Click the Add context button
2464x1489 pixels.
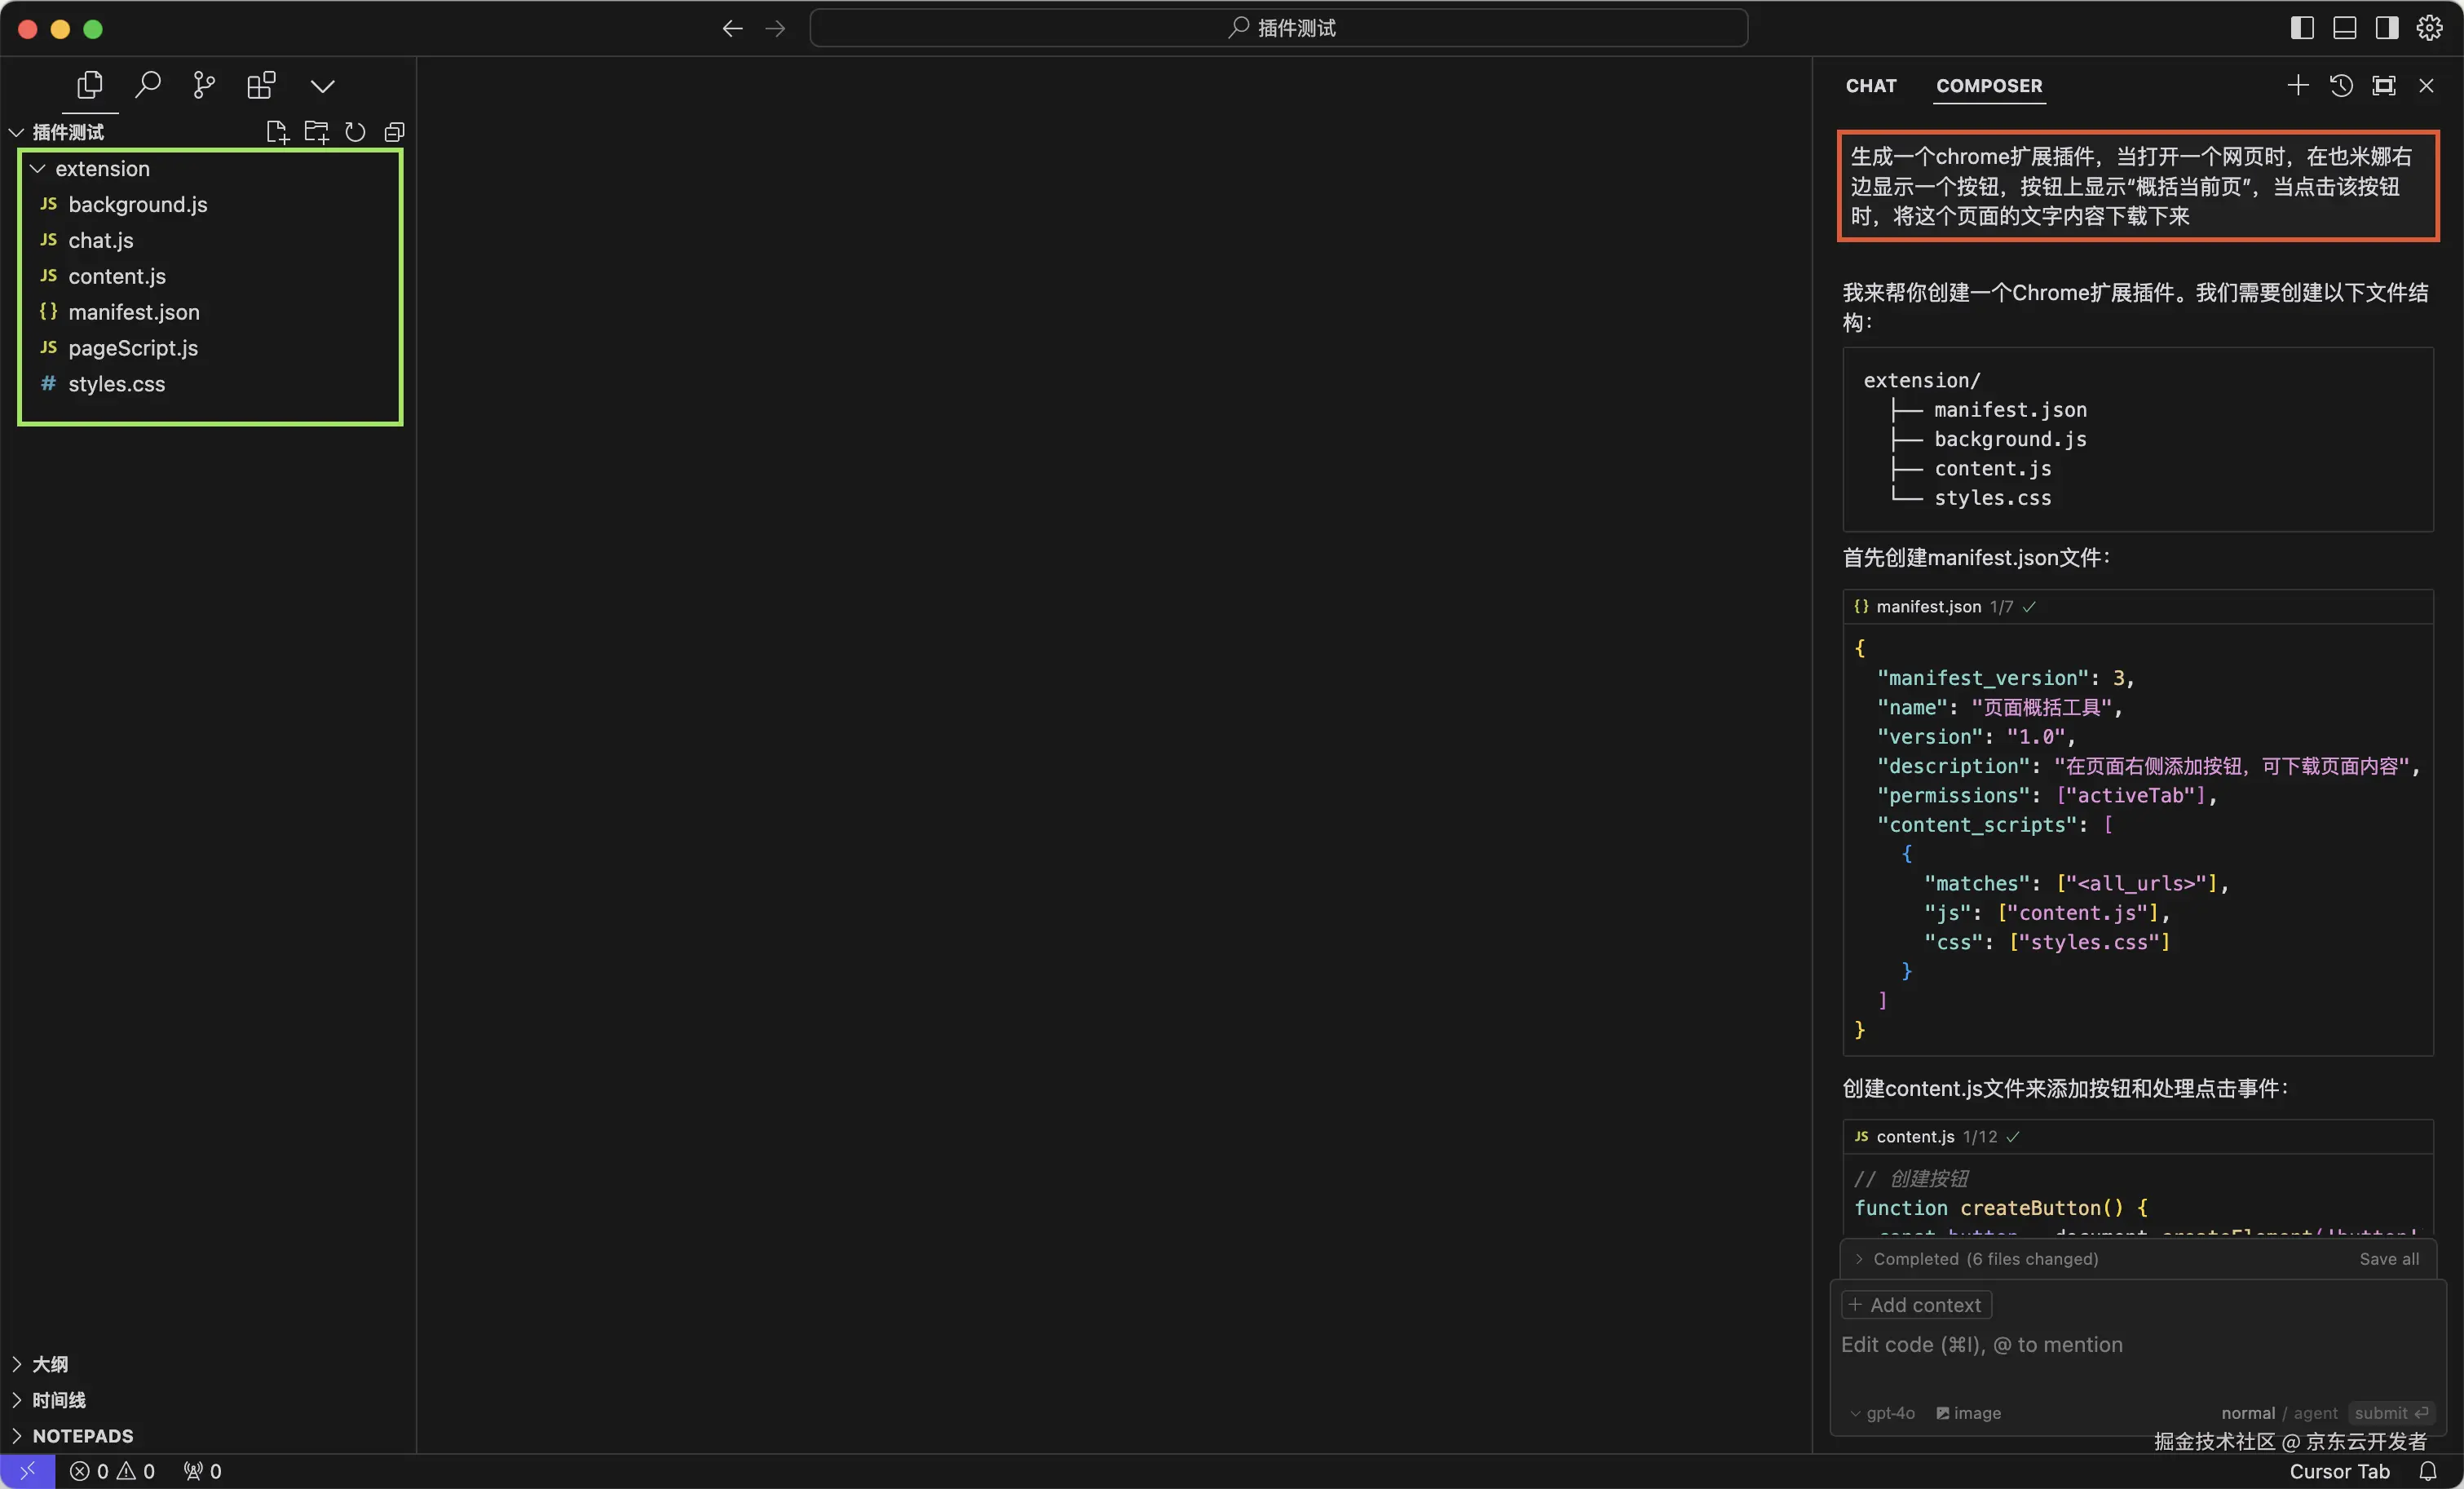pos(1916,1305)
